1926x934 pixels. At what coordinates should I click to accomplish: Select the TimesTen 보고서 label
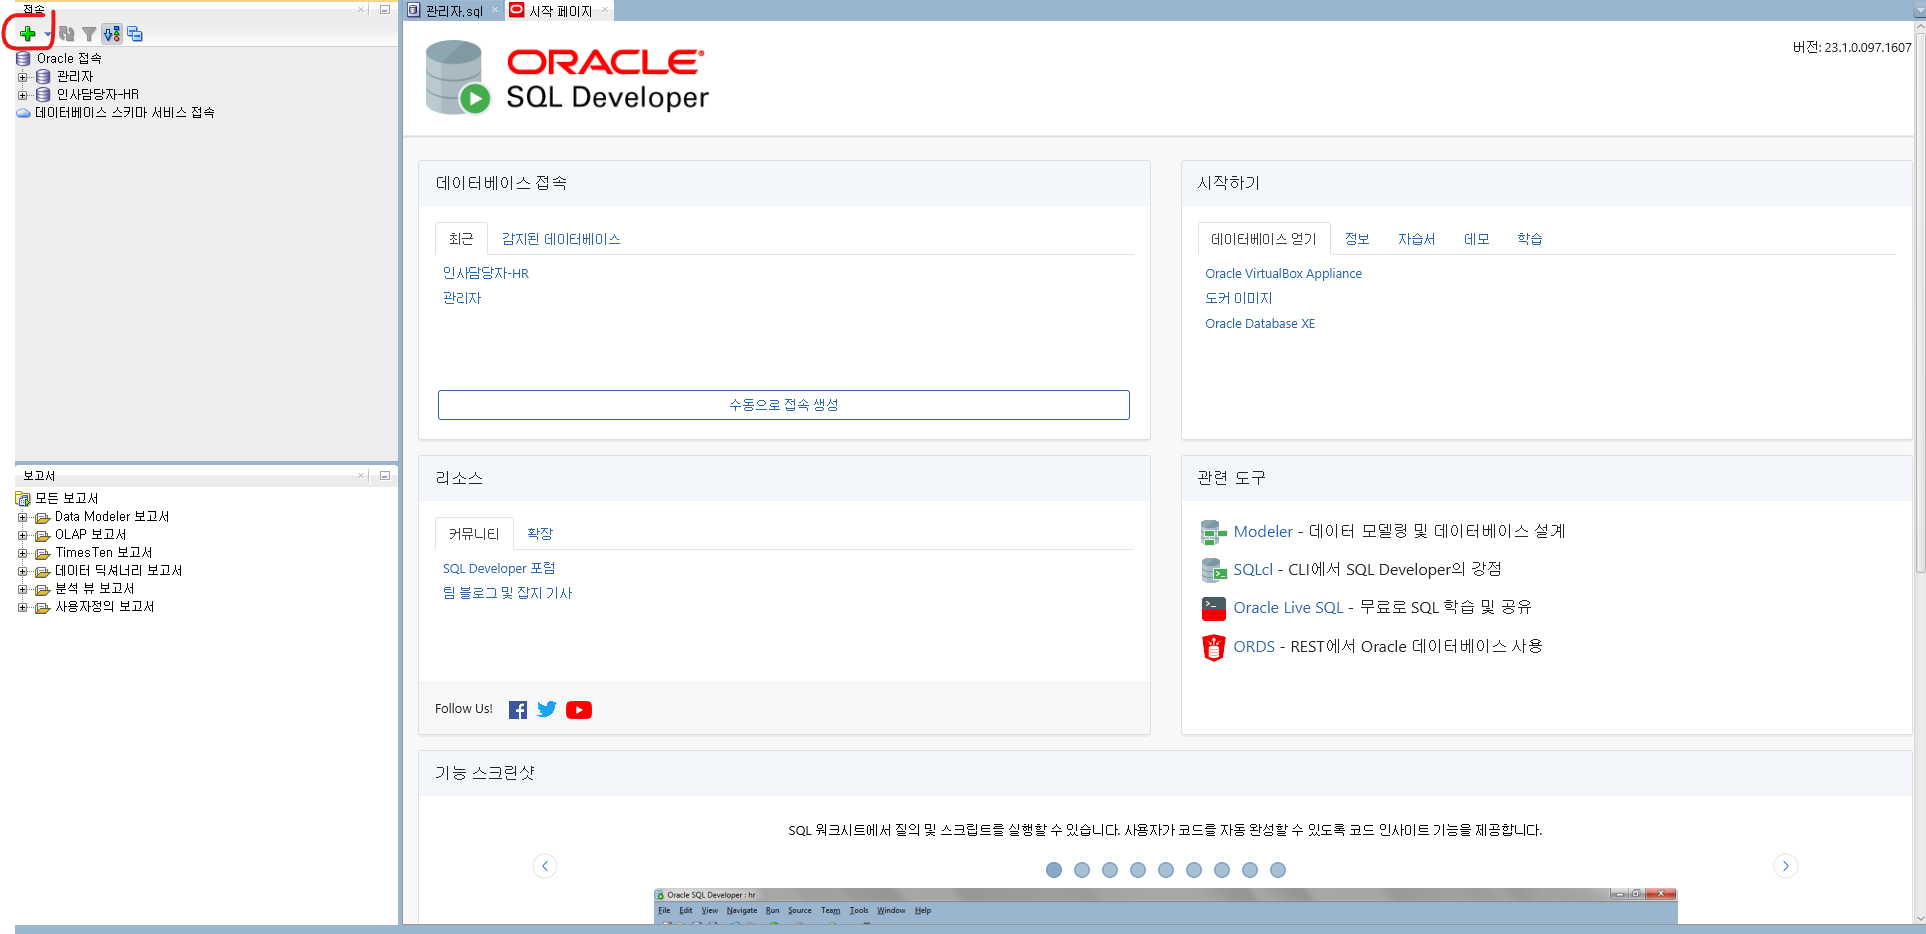point(104,553)
